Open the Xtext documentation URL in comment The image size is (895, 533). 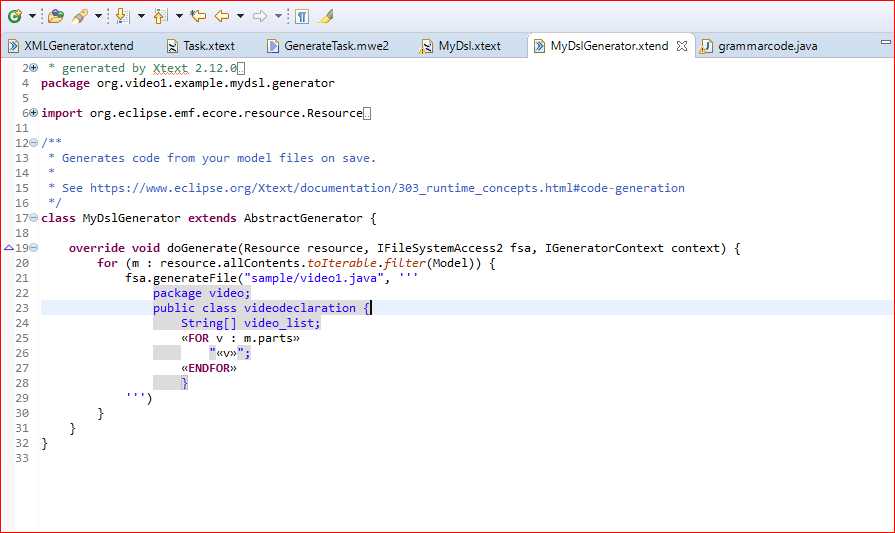(387, 188)
